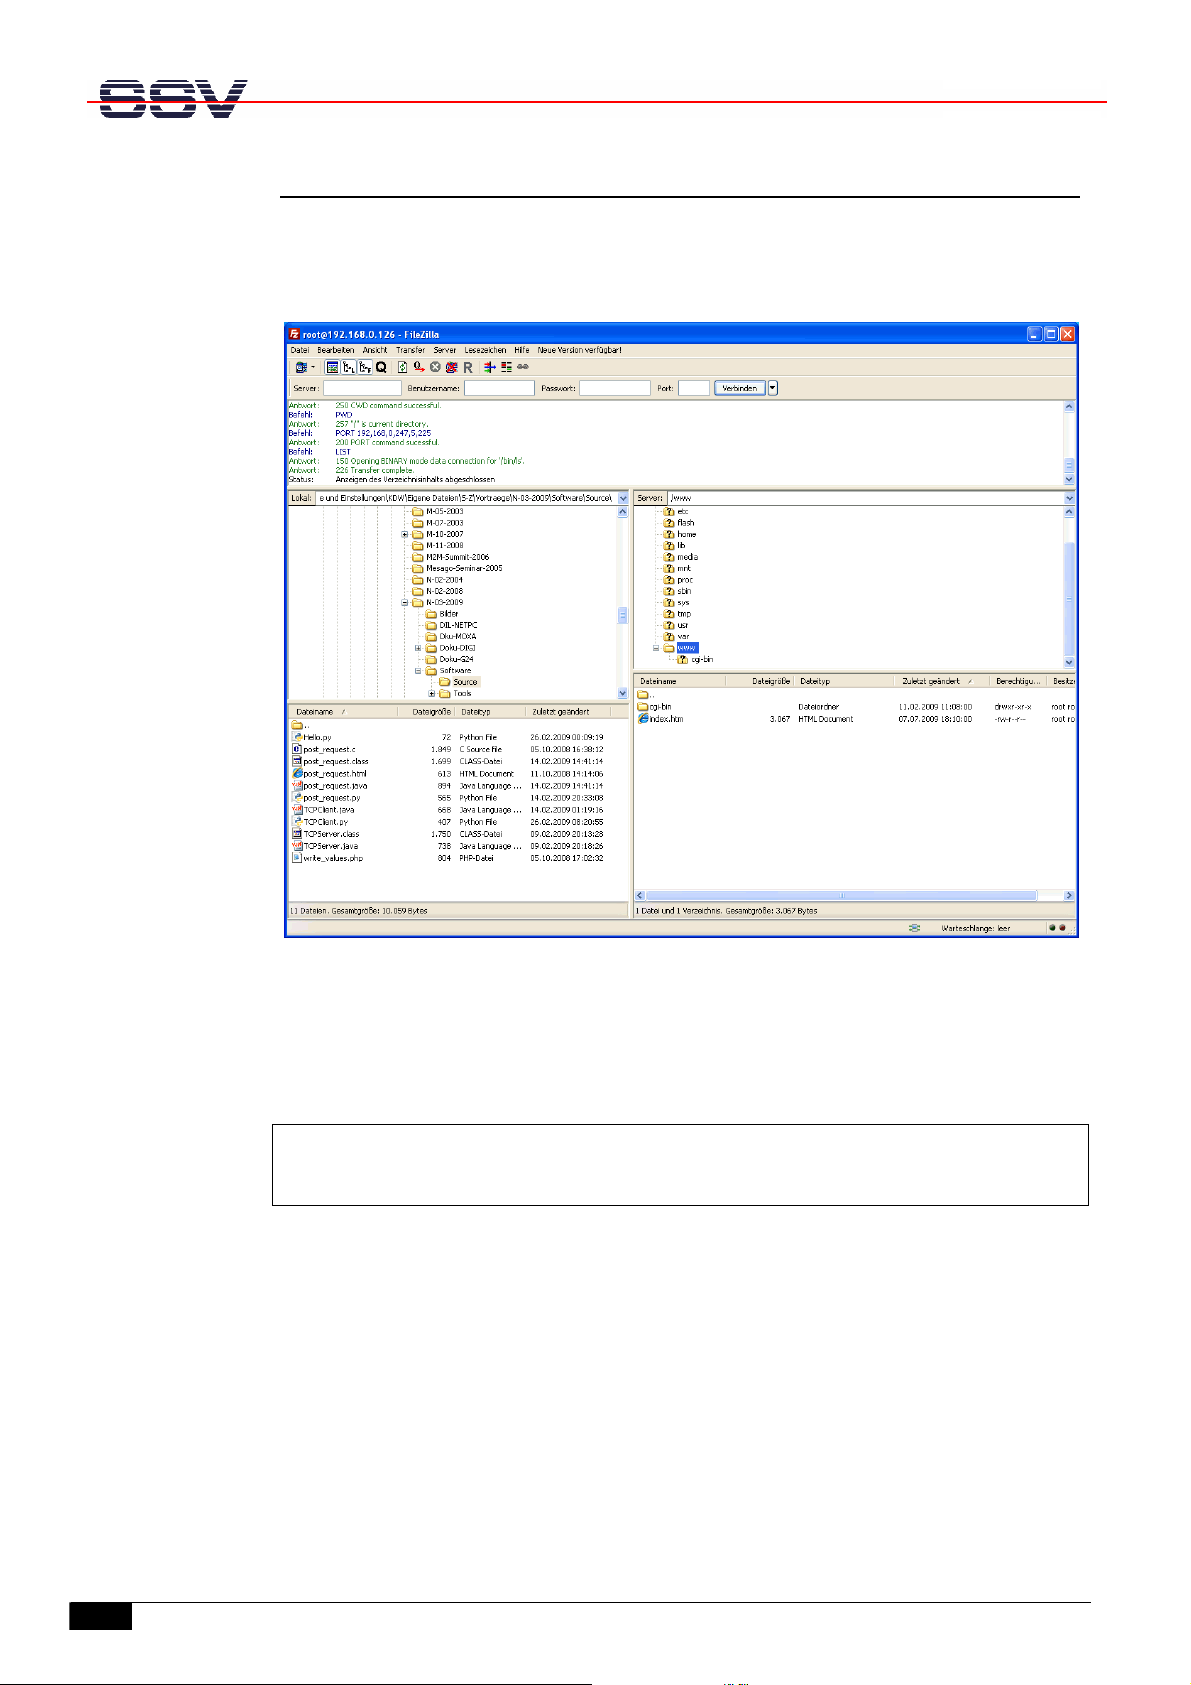Toggle directory comparison icon
The height and width of the screenshot is (1685, 1191).
pyautogui.click(x=506, y=367)
